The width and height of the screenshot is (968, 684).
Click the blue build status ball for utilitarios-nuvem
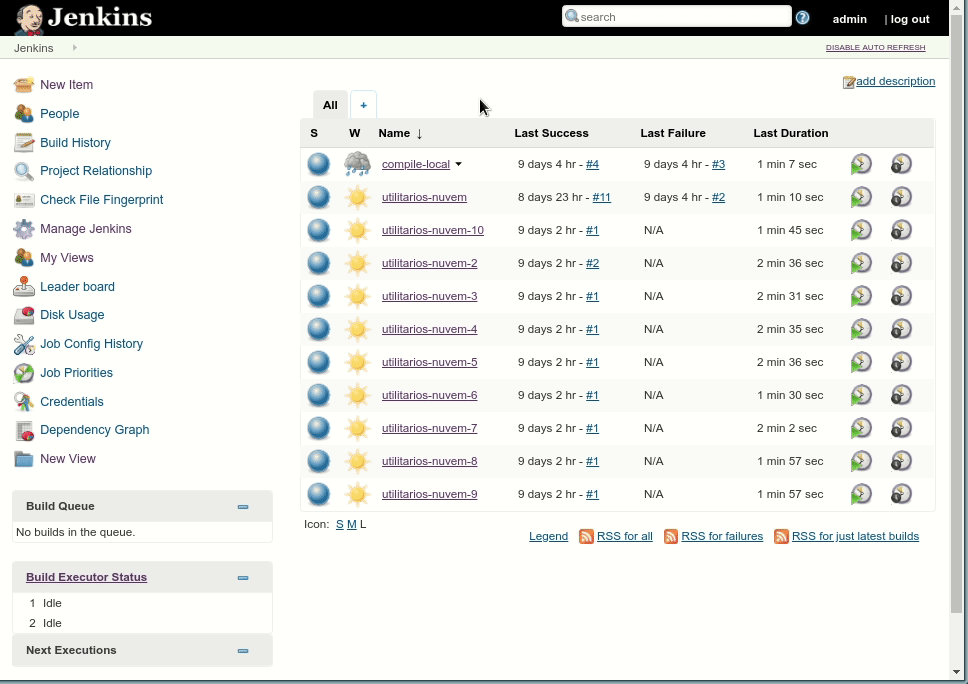pos(318,196)
